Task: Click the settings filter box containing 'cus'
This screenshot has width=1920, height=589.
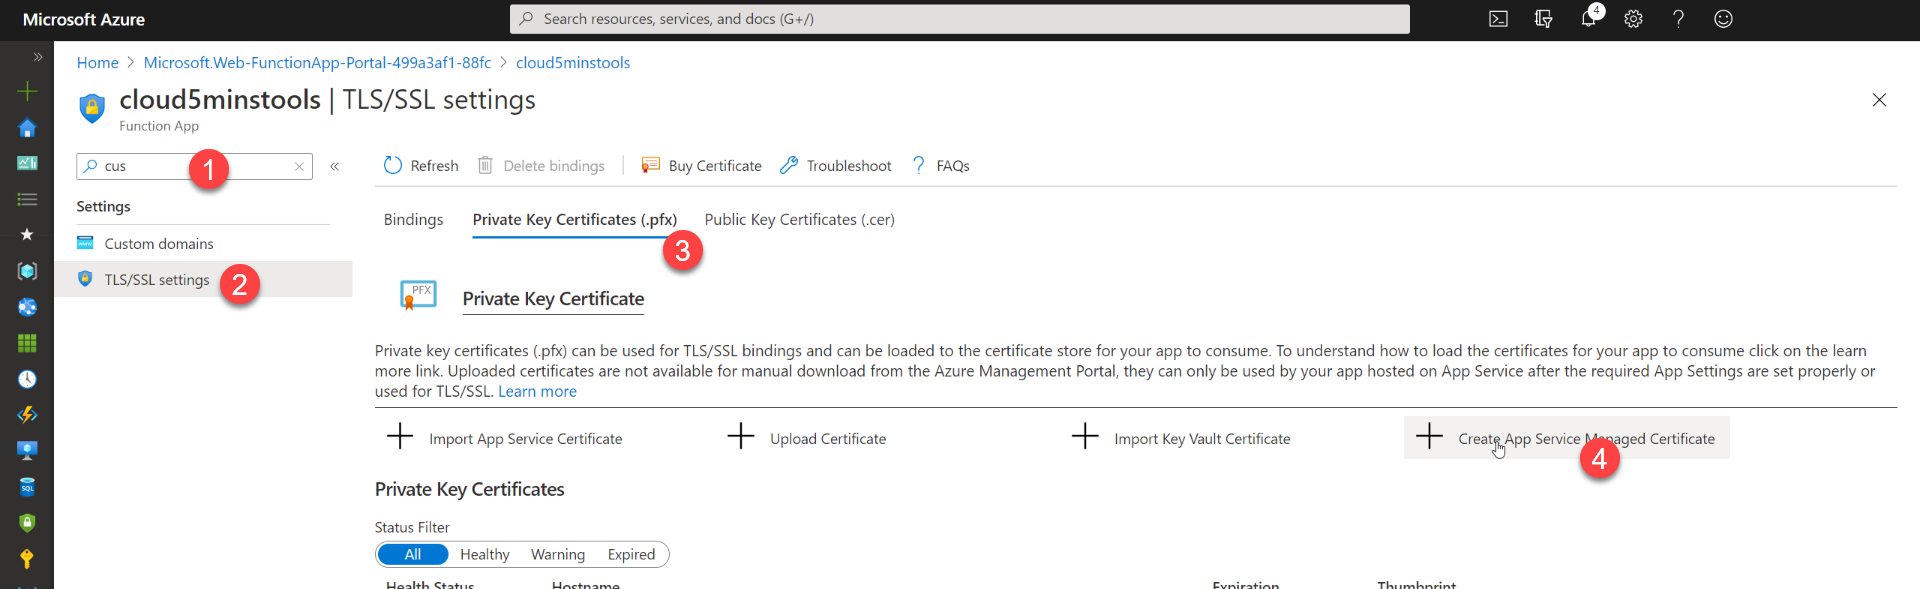Action: point(194,166)
